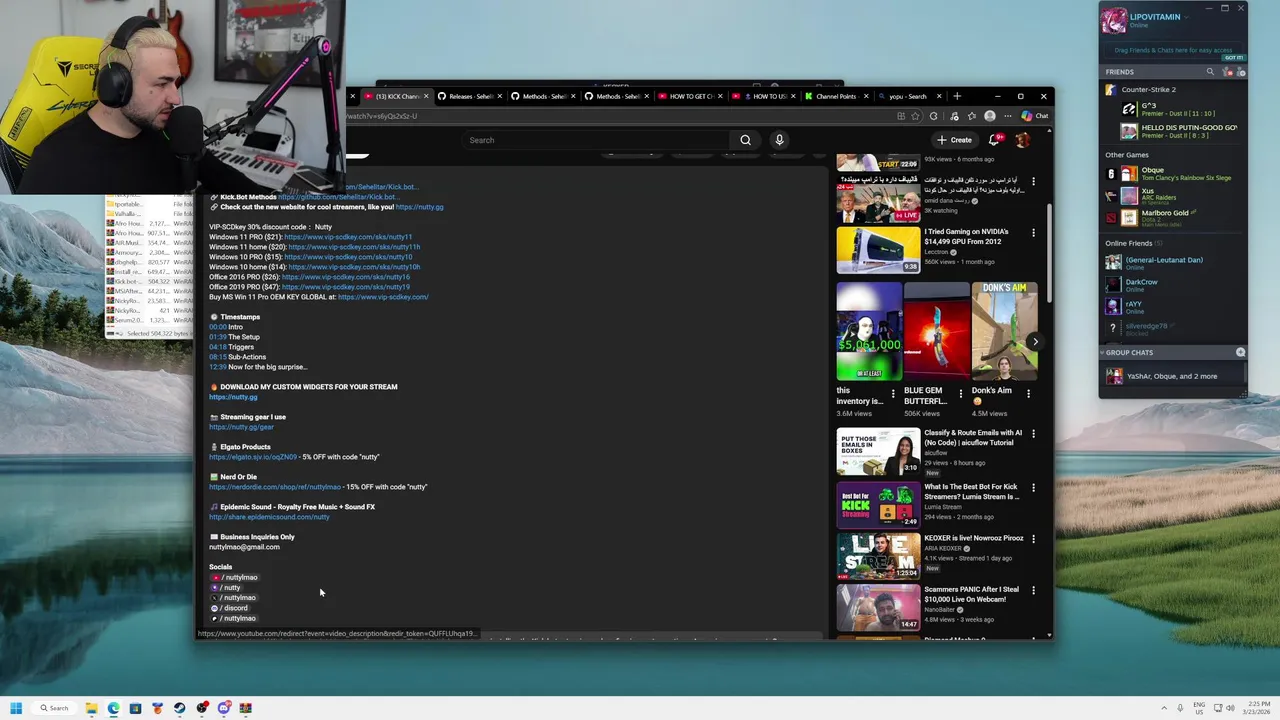Show next Shorts with the arrow
This screenshot has width=1280, height=720.
click(1035, 342)
